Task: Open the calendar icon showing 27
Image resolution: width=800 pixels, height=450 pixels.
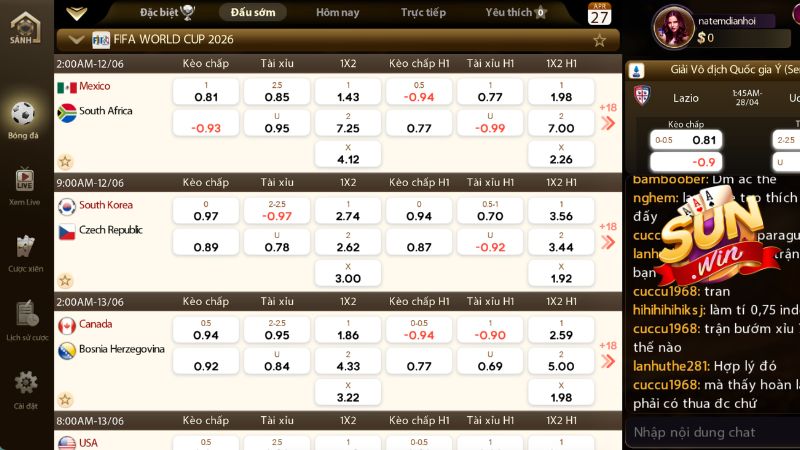Action: (599, 14)
